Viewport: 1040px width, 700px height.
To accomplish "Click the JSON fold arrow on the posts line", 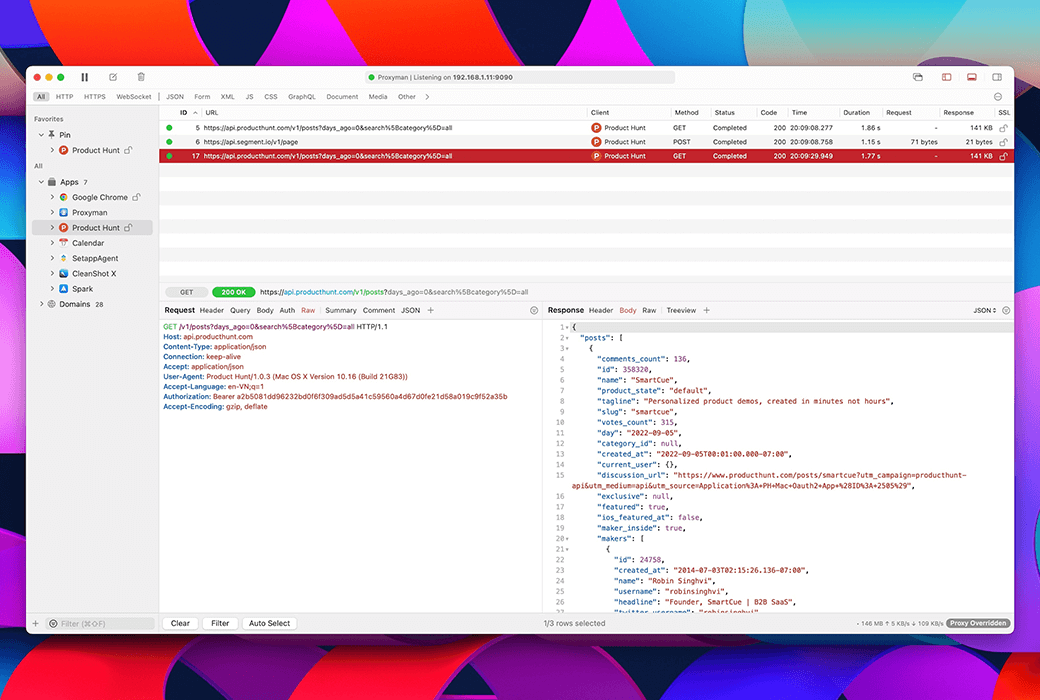I will pyautogui.click(x=567, y=338).
